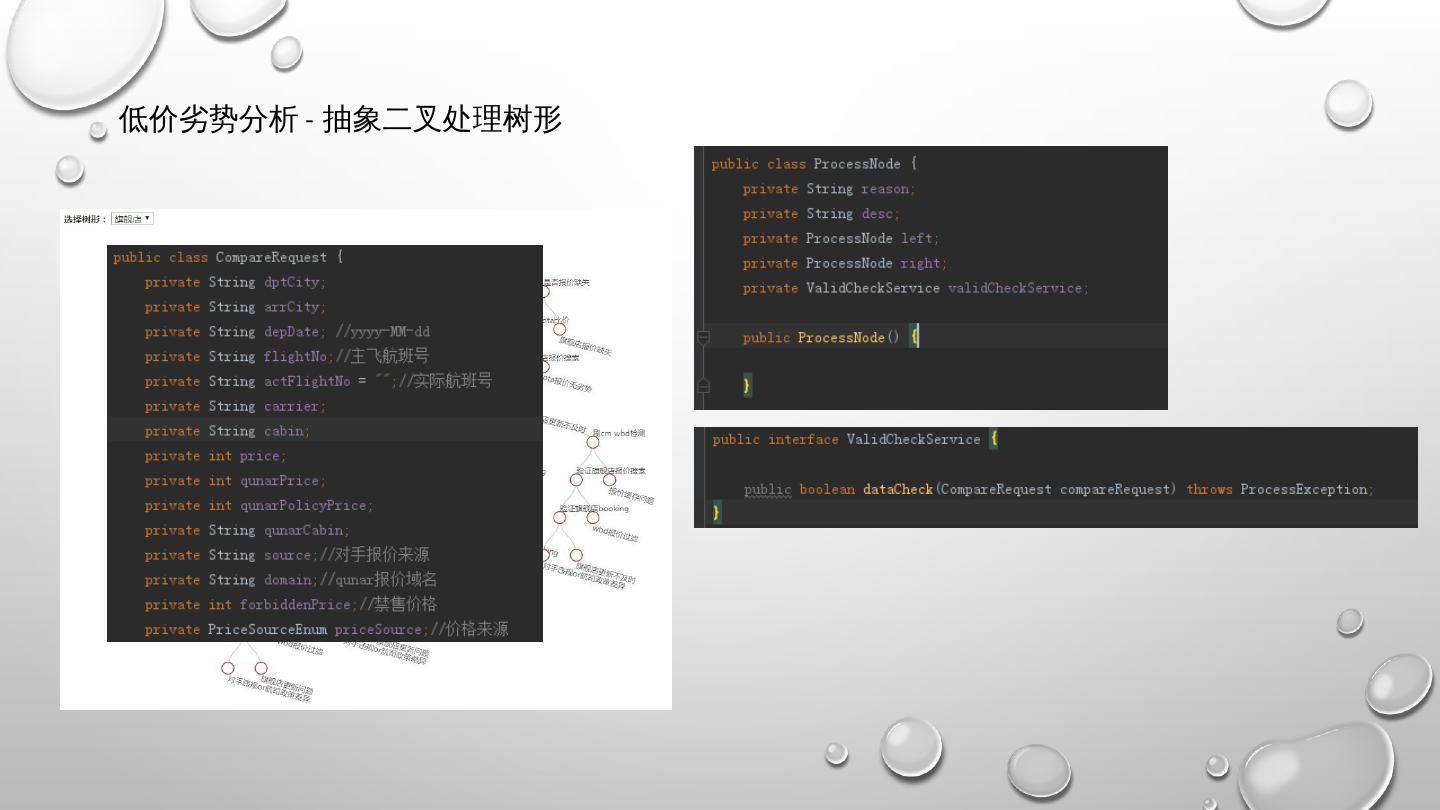Collapse the fold marker beside ProcessNode() constructor

pyautogui.click(x=703, y=338)
